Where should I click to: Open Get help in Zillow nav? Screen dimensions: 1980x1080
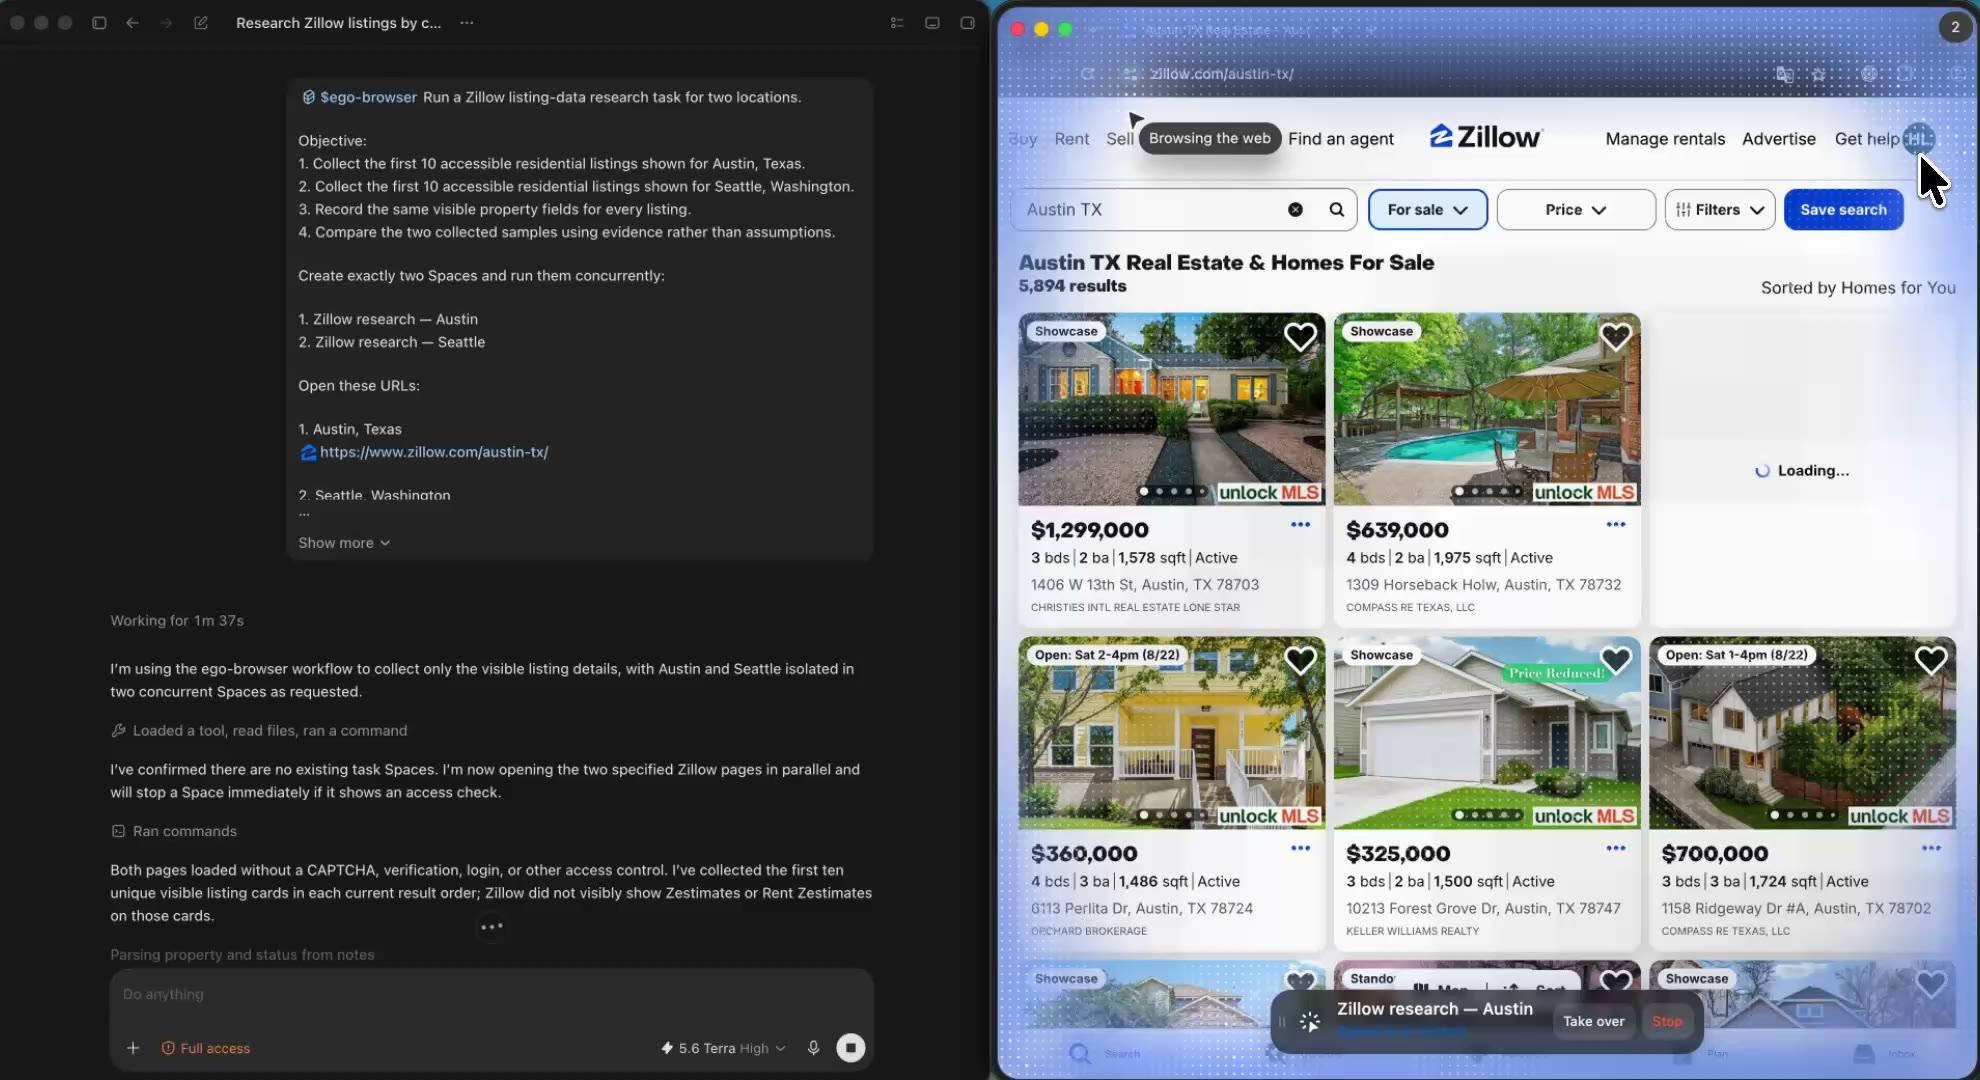point(1866,139)
